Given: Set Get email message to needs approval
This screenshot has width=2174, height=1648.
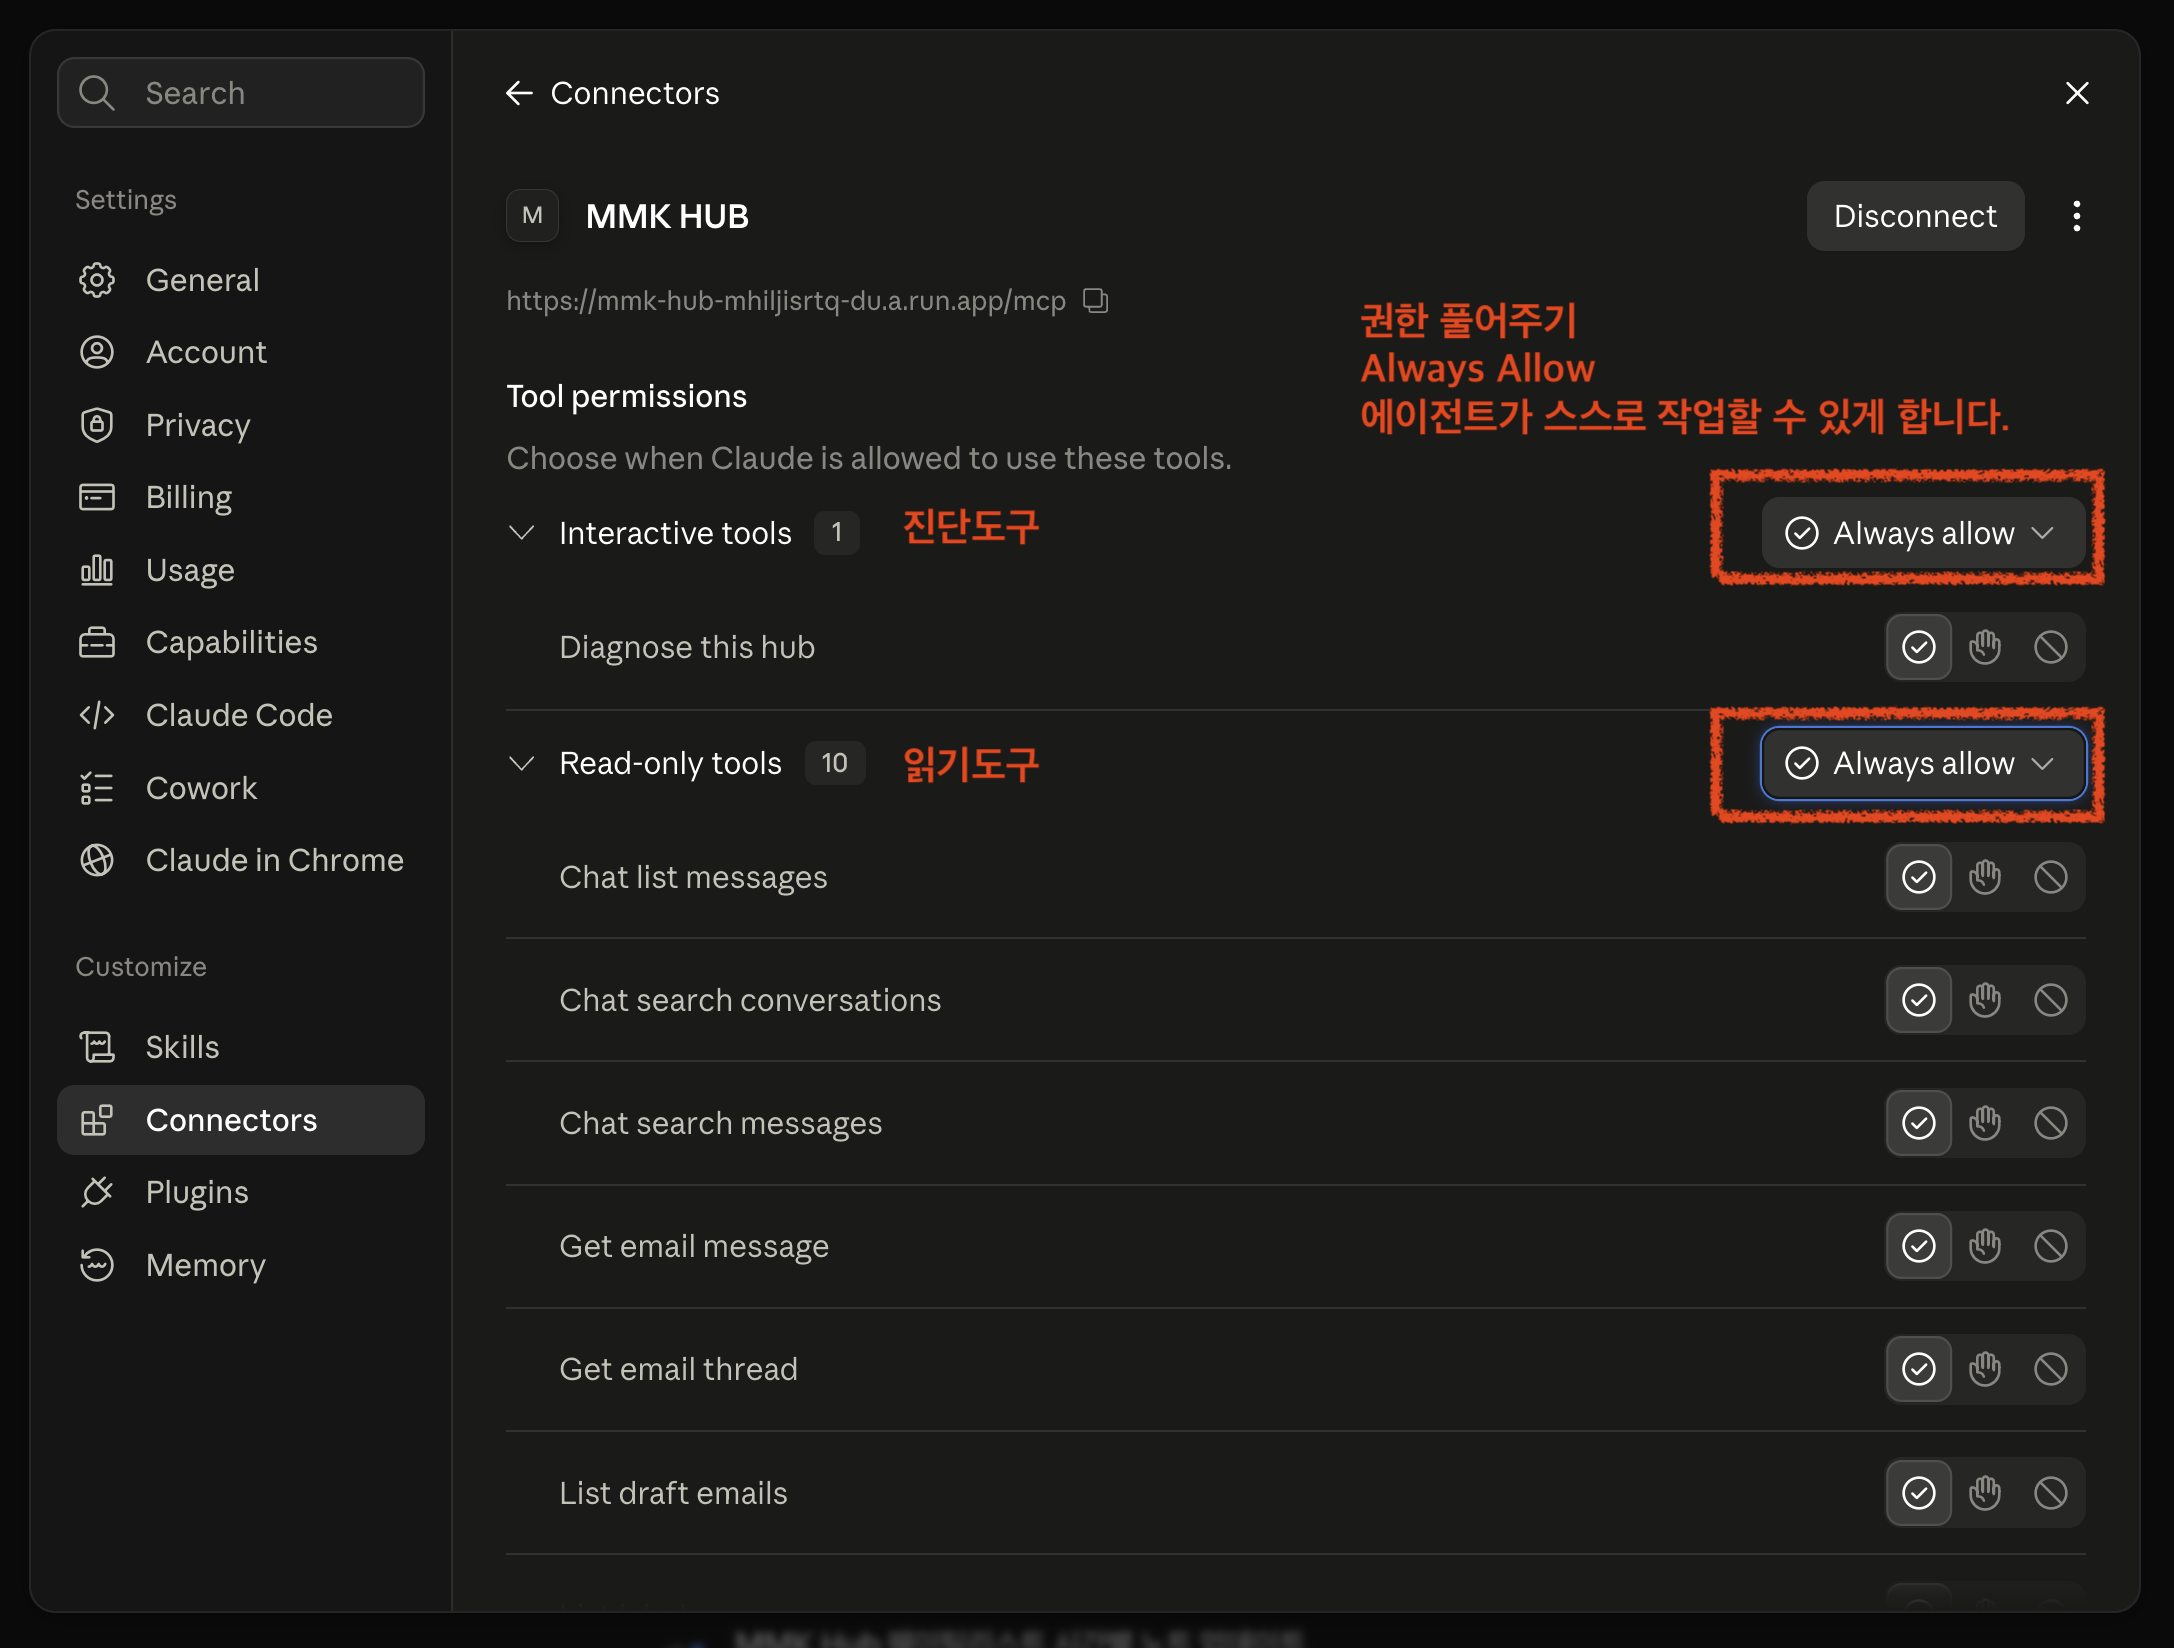Looking at the screenshot, I should [x=1984, y=1246].
